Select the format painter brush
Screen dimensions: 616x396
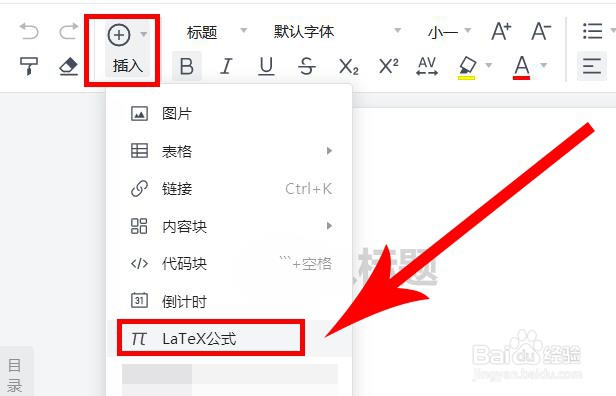(29, 66)
